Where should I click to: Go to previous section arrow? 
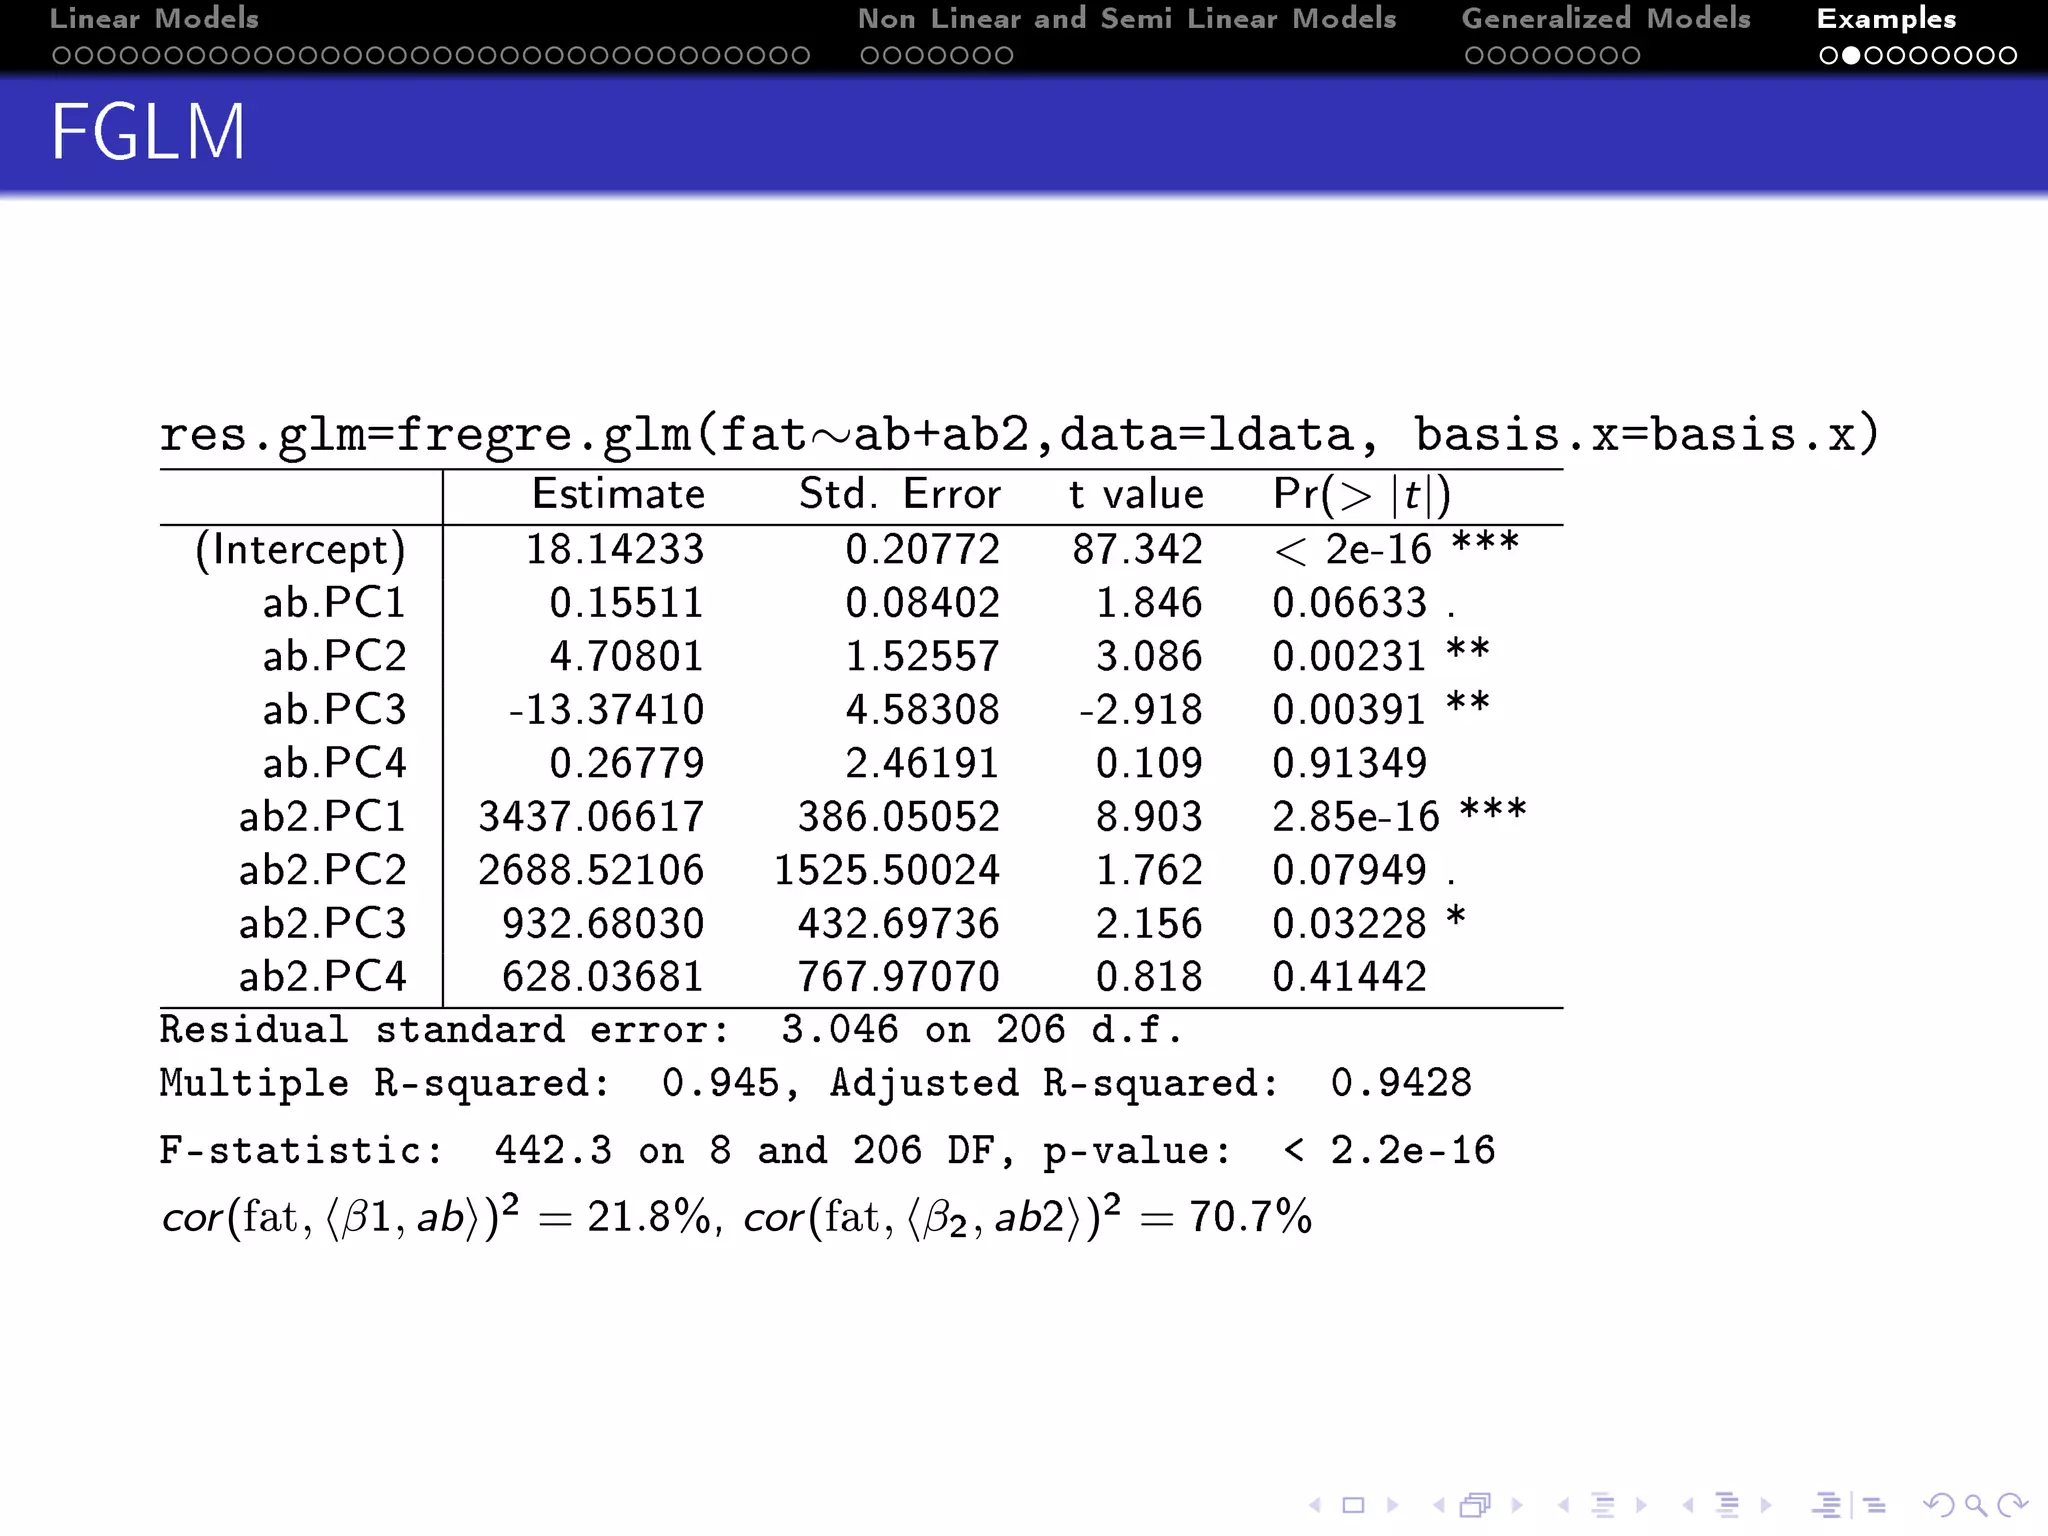pyautogui.click(x=1688, y=1505)
